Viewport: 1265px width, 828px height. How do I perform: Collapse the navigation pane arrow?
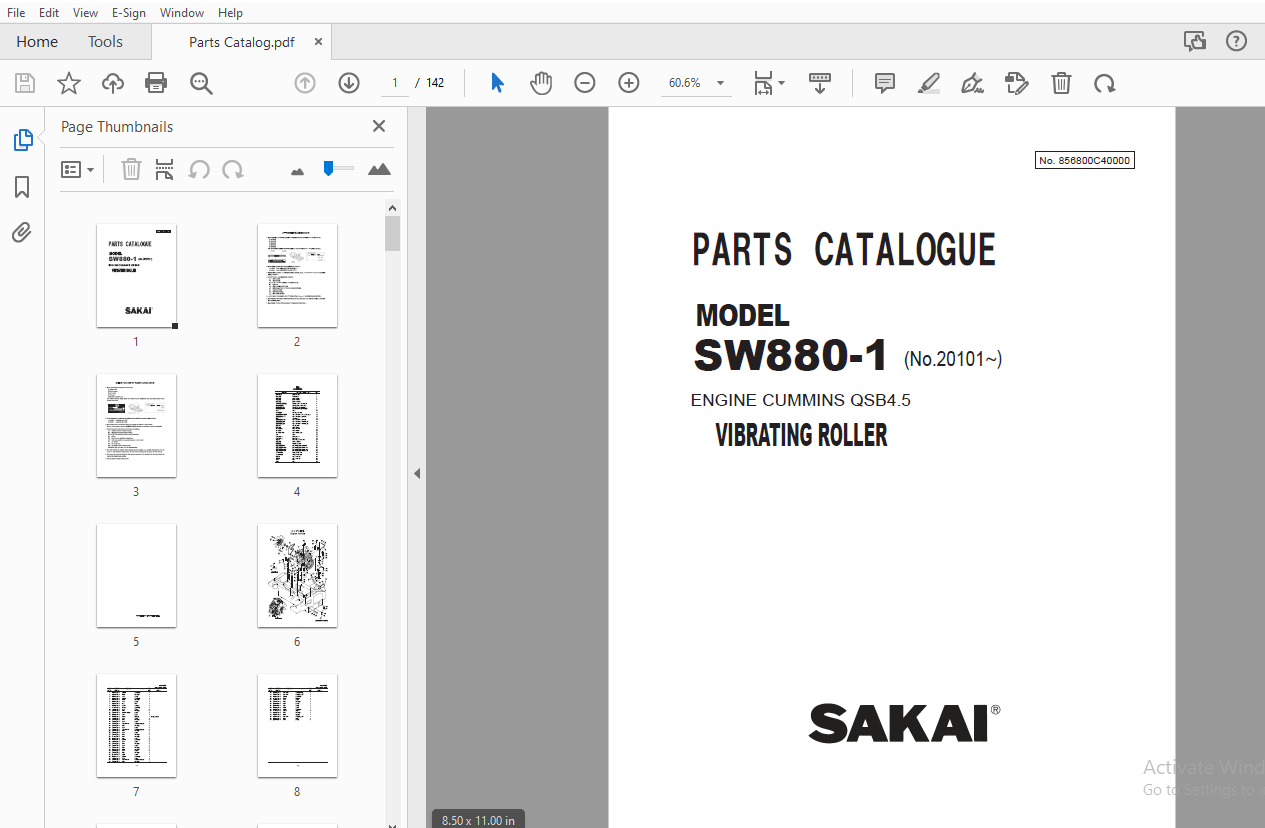[x=417, y=473]
